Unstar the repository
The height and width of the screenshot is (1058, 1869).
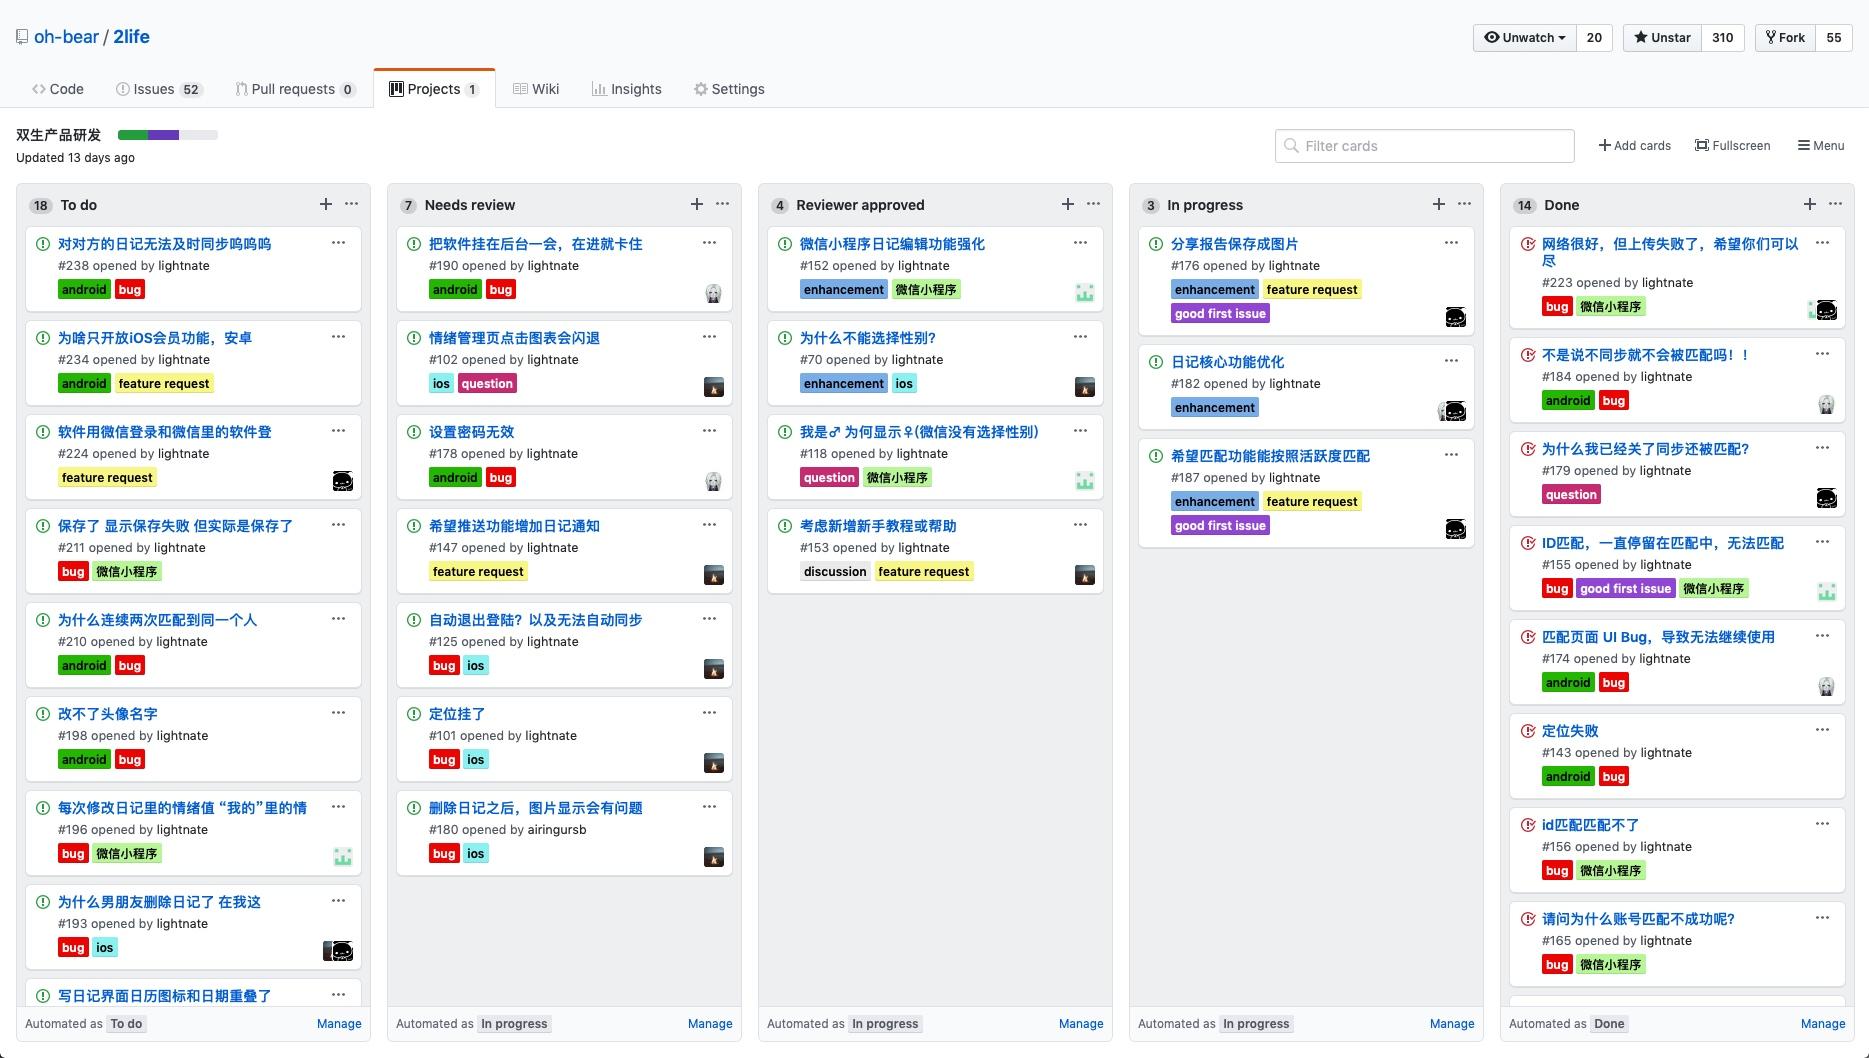pyautogui.click(x=1662, y=37)
